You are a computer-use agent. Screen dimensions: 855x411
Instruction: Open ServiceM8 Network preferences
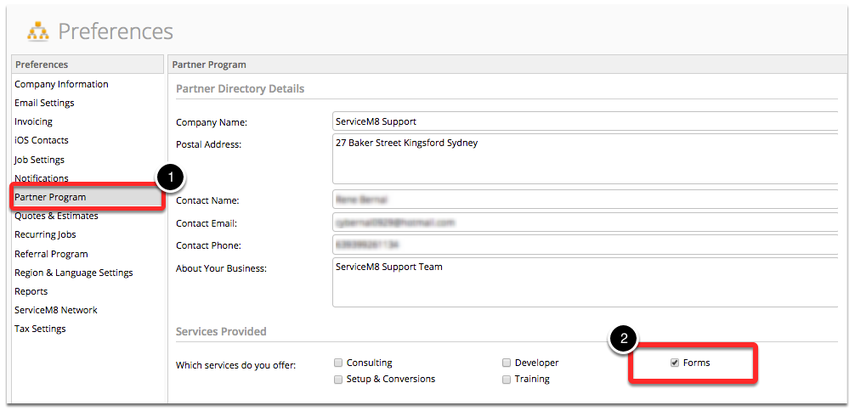pos(56,310)
